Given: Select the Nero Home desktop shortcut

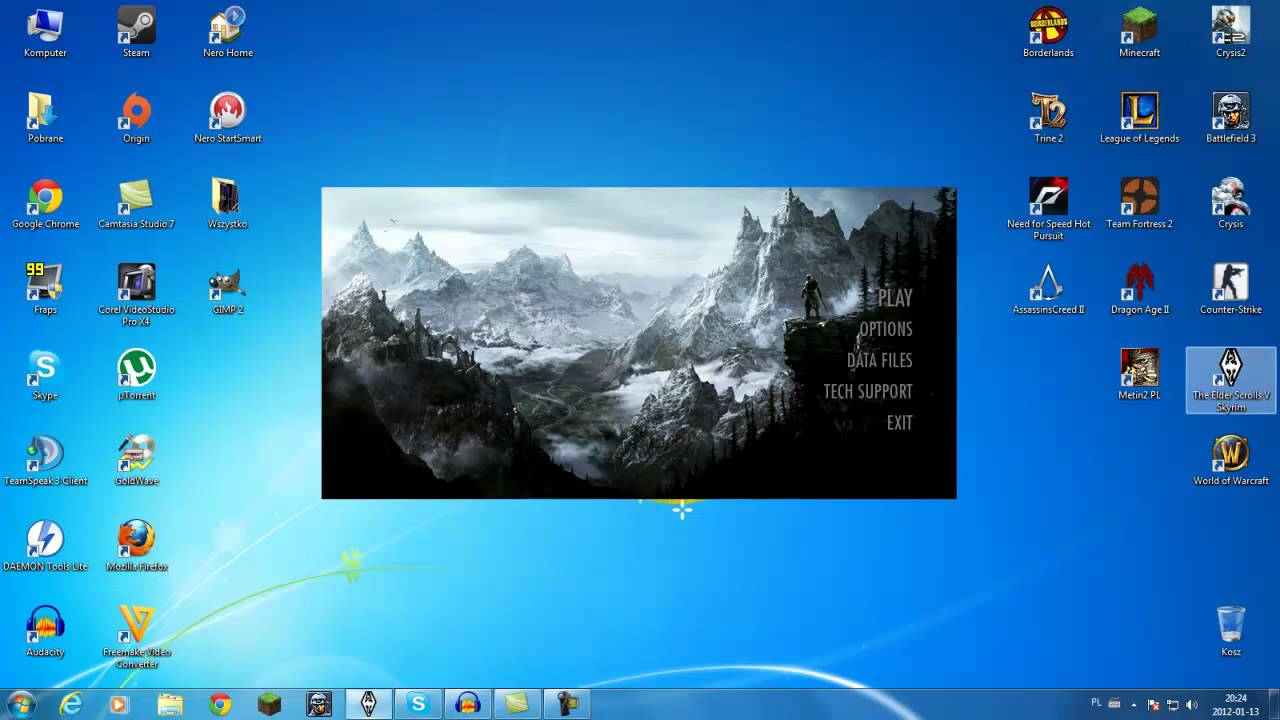Looking at the screenshot, I should pyautogui.click(x=228, y=33).
